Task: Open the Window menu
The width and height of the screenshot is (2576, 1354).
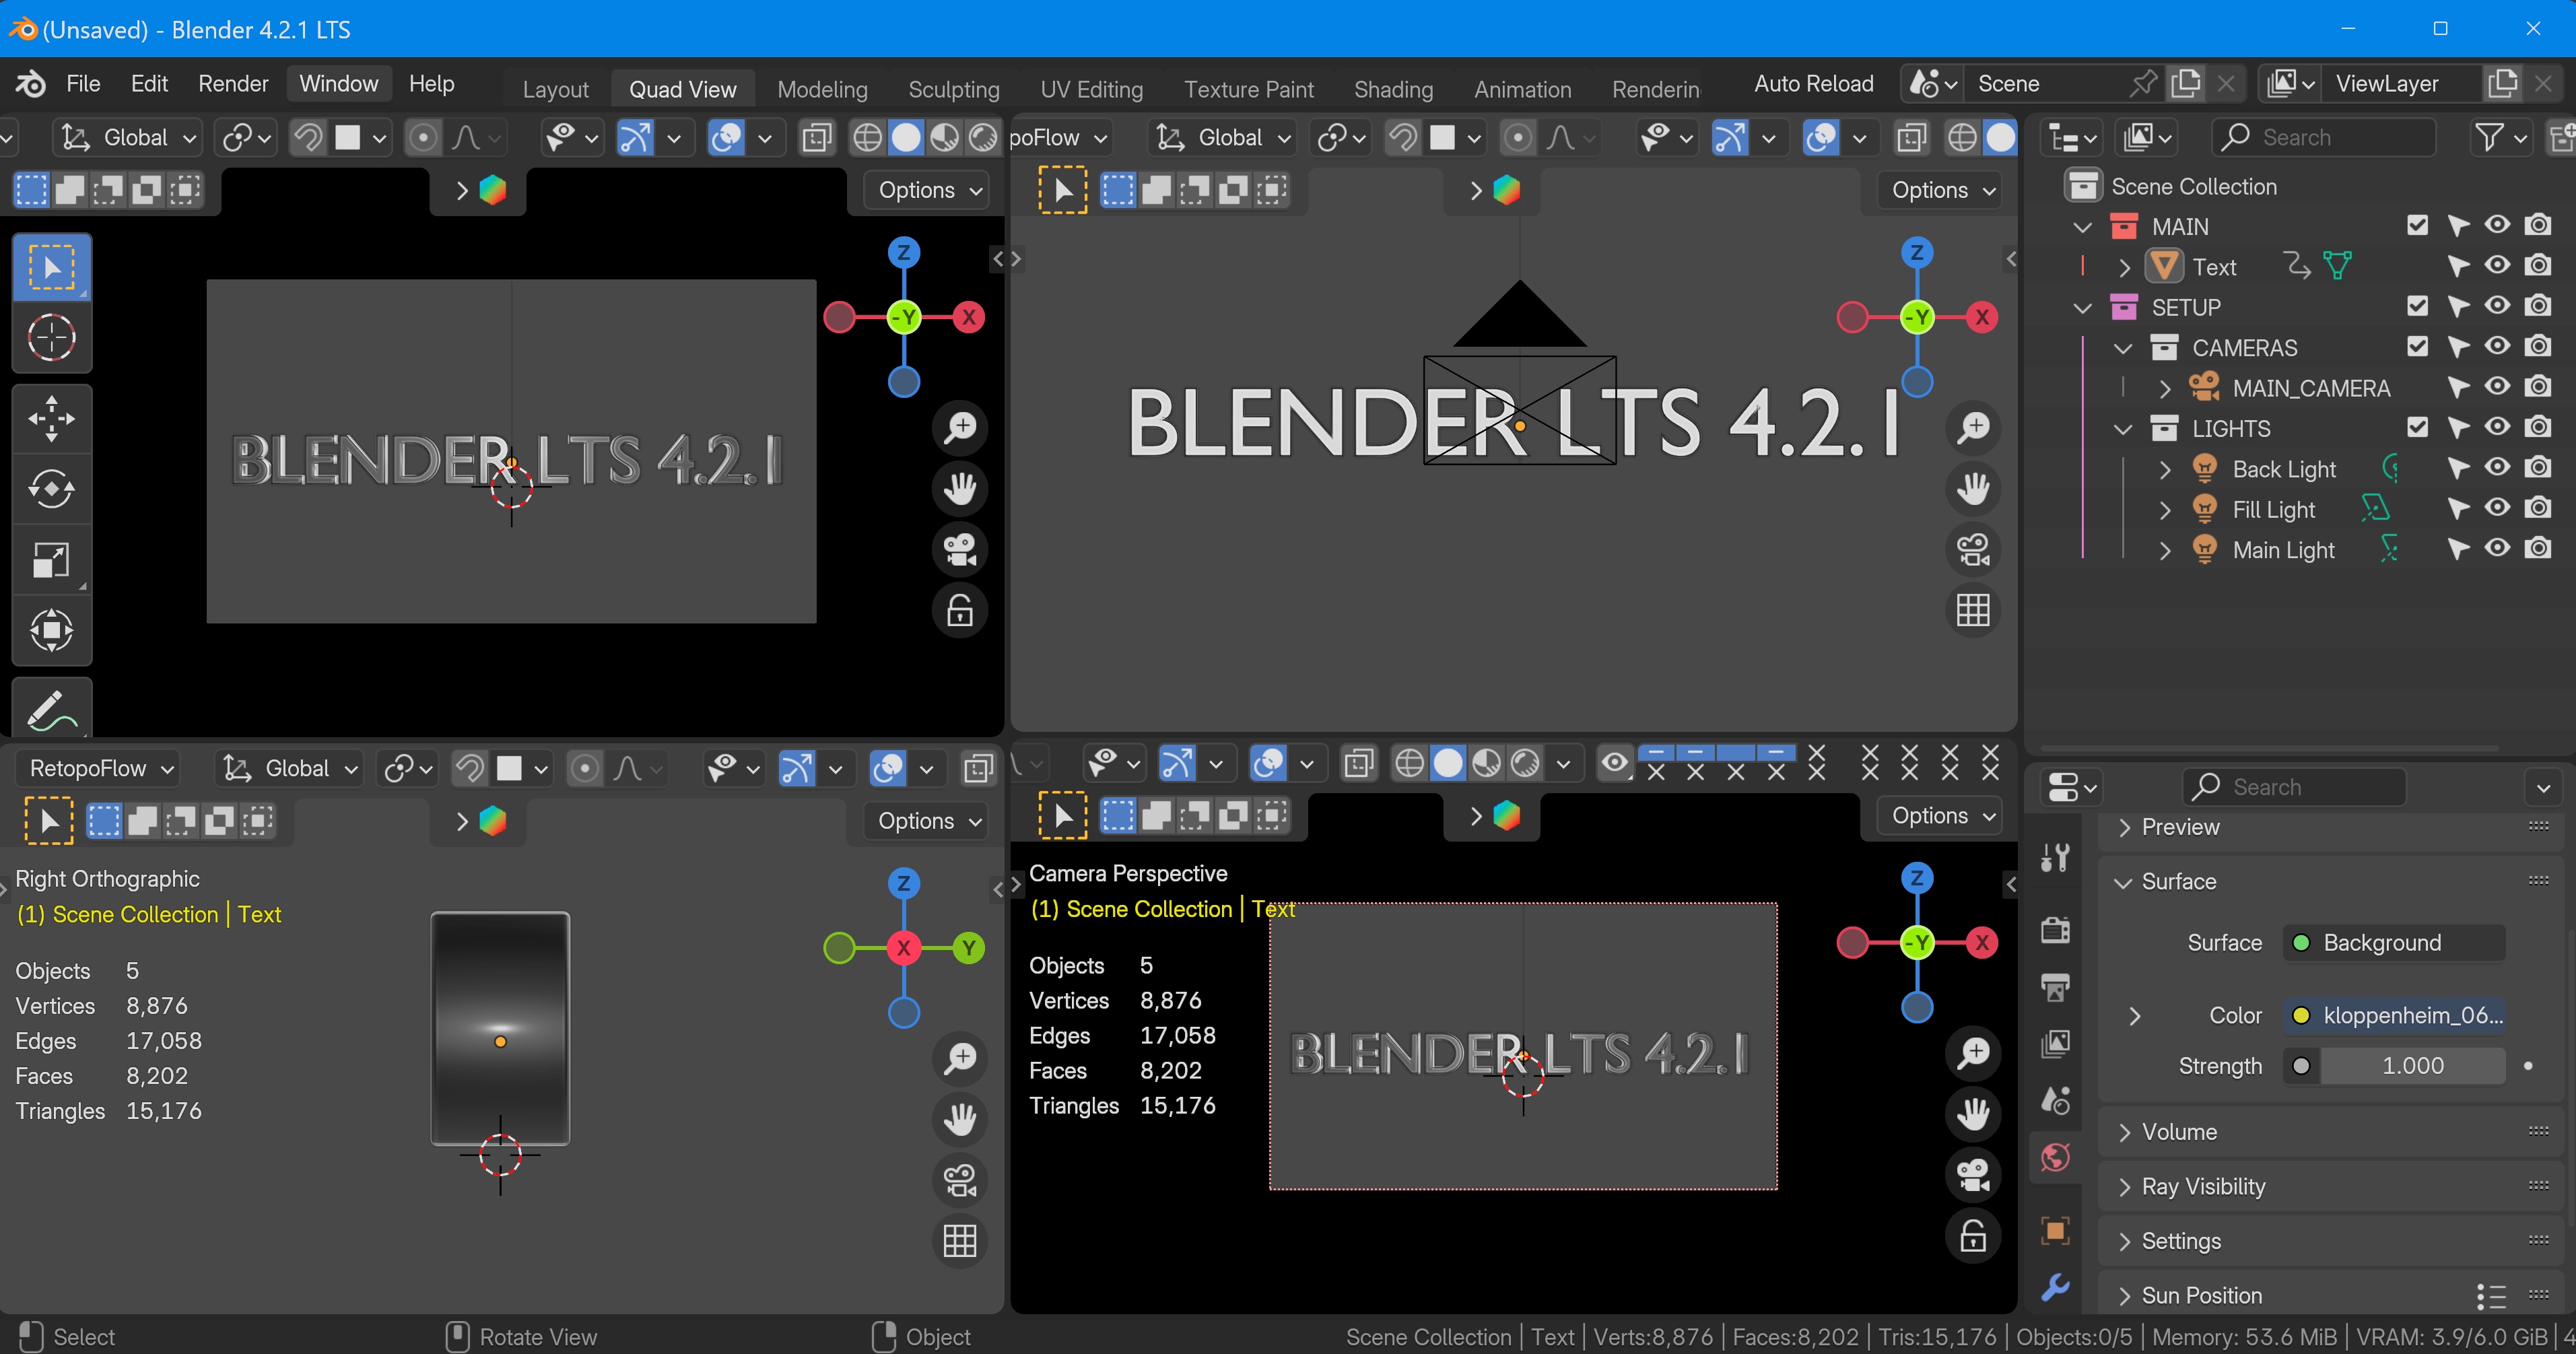Action: coord(339,84)
